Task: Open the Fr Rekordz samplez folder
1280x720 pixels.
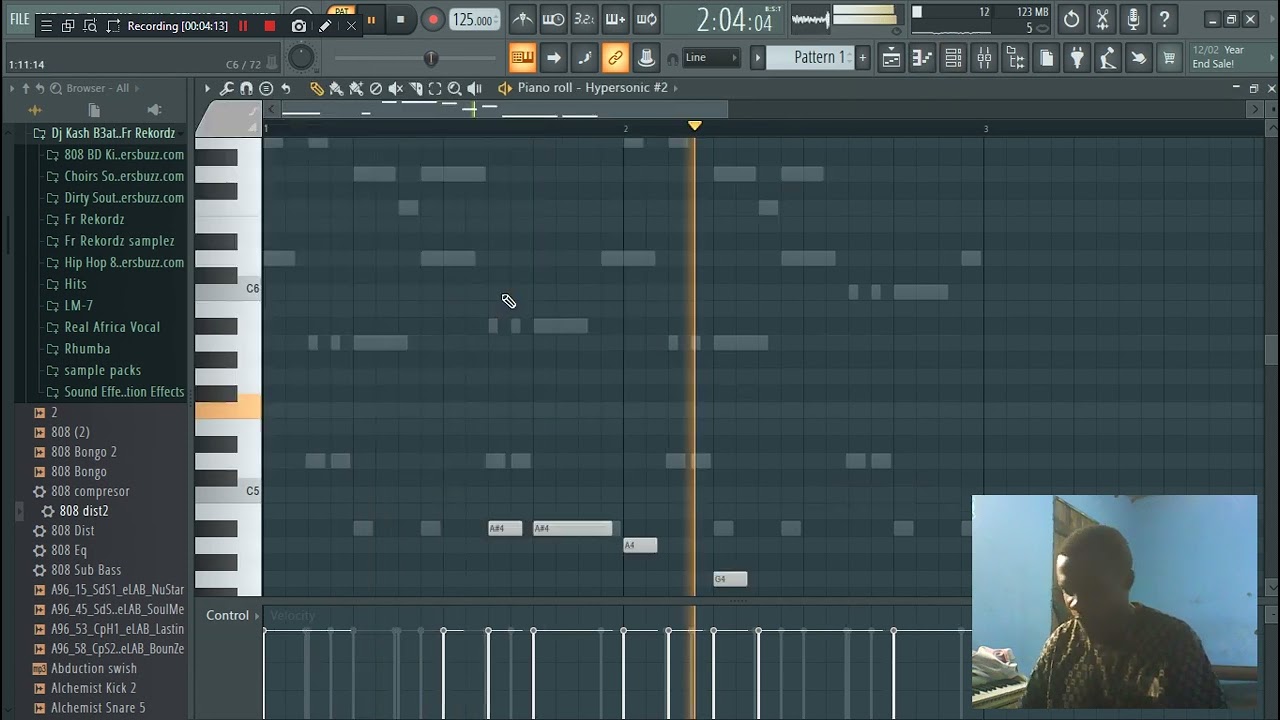Action: (119, 241)
